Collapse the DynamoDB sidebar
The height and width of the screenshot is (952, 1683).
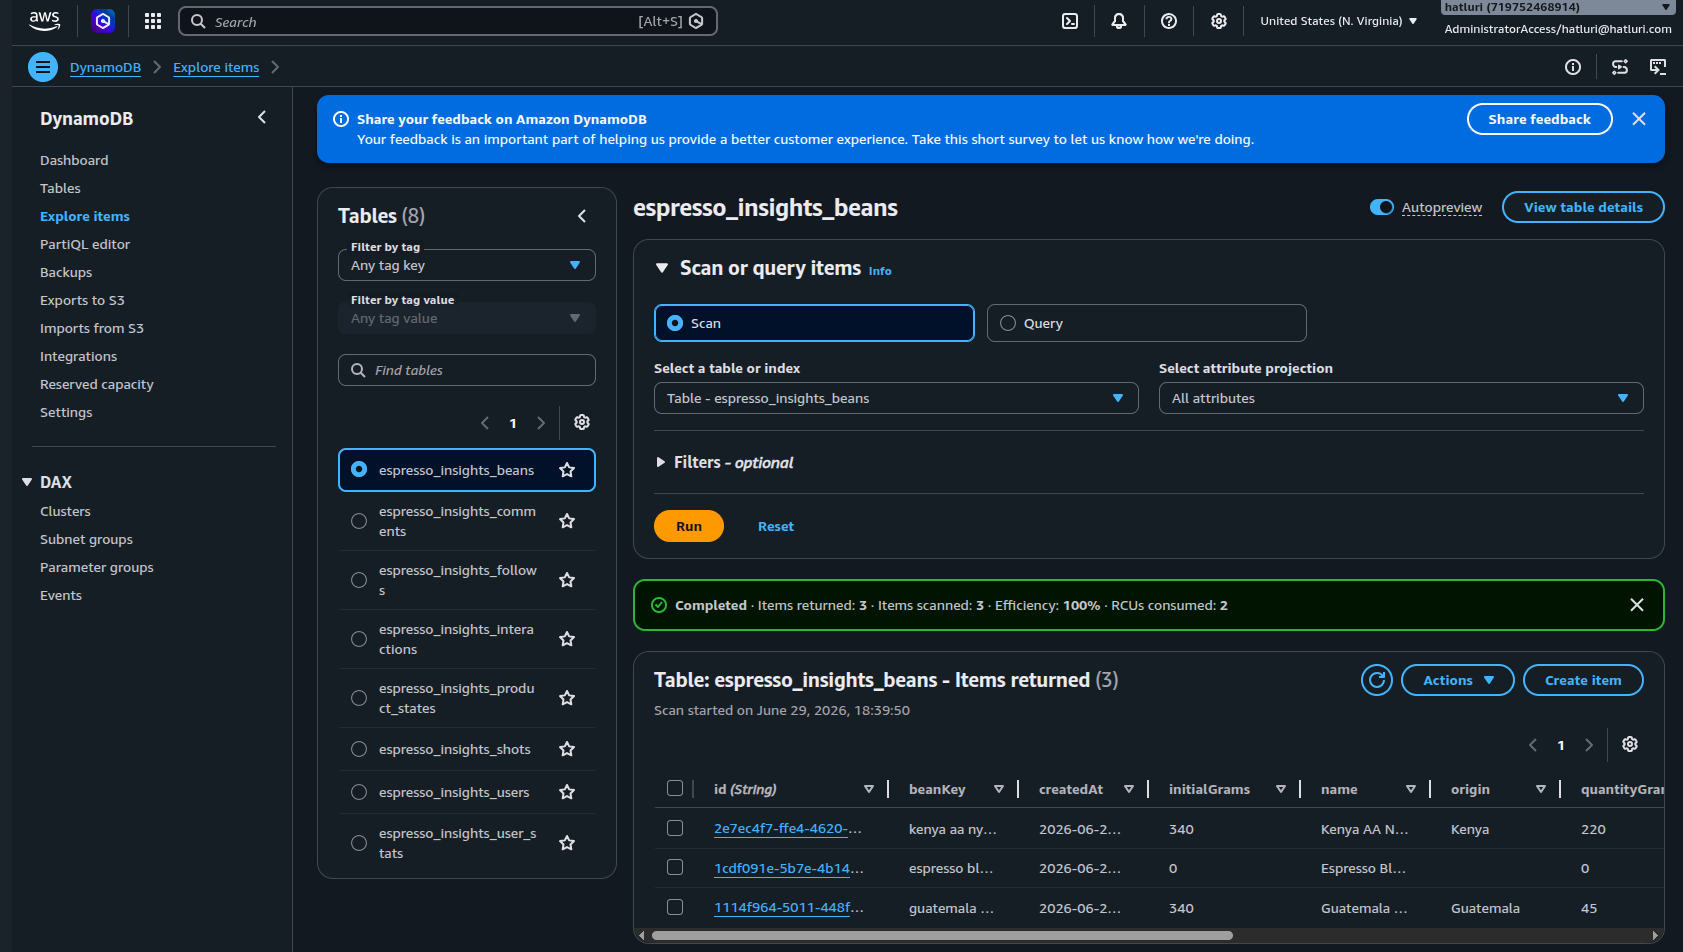coord(262,117)
